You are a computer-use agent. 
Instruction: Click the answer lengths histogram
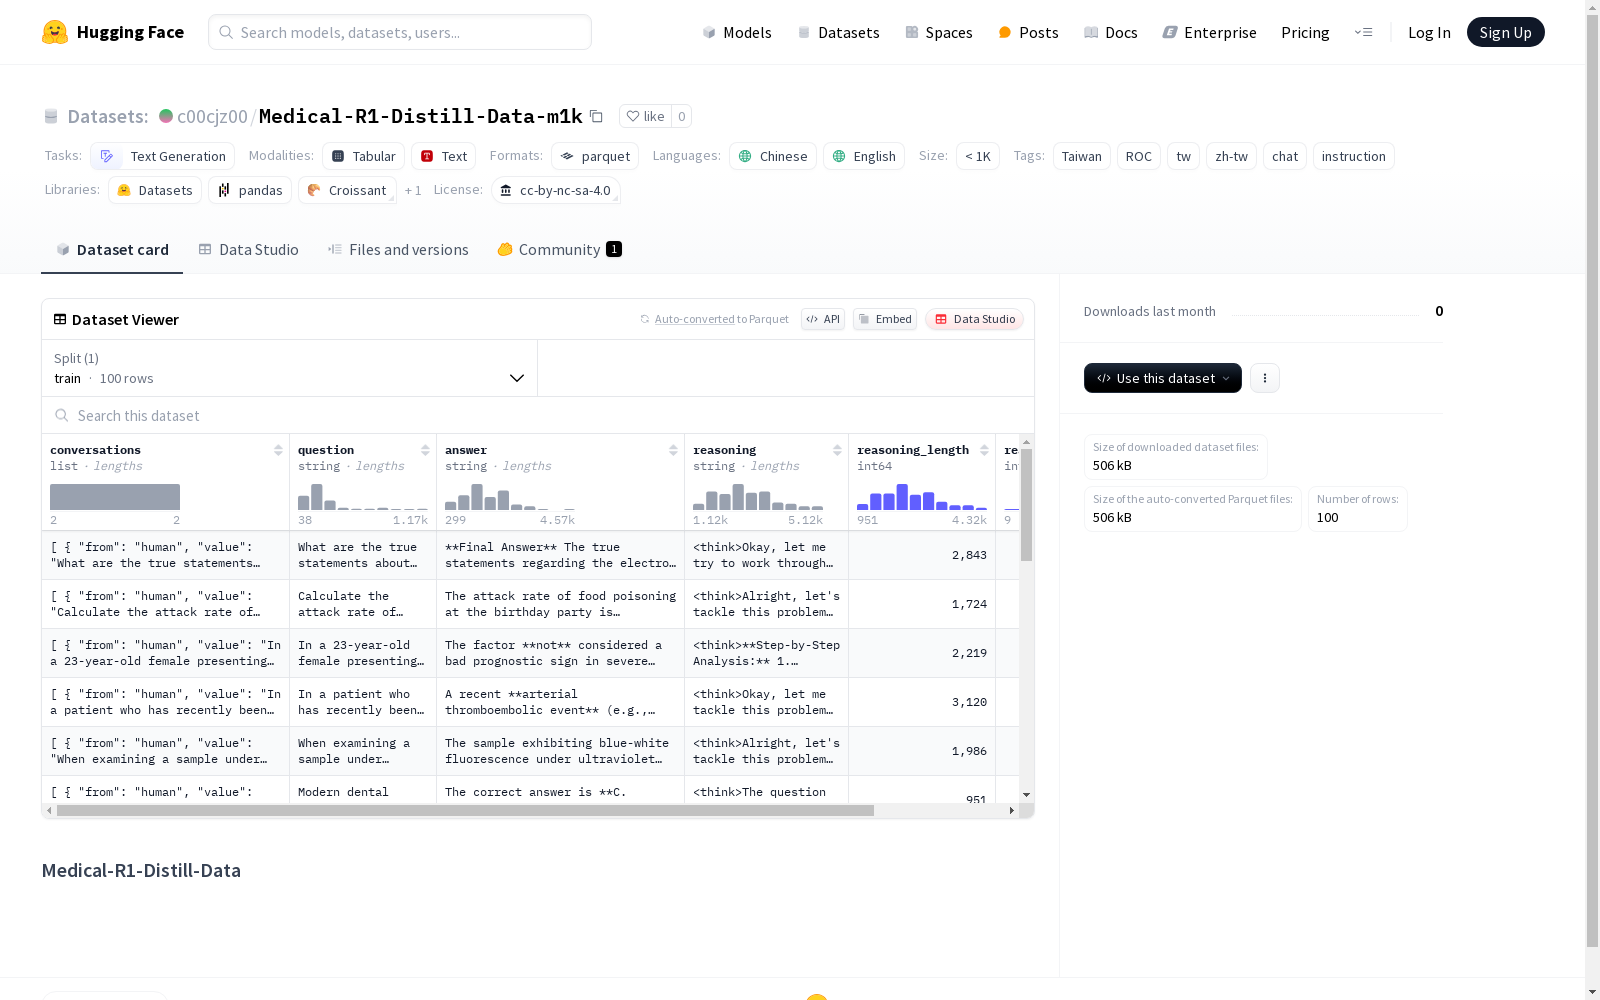pyautogui.click(x=510, y=497)
